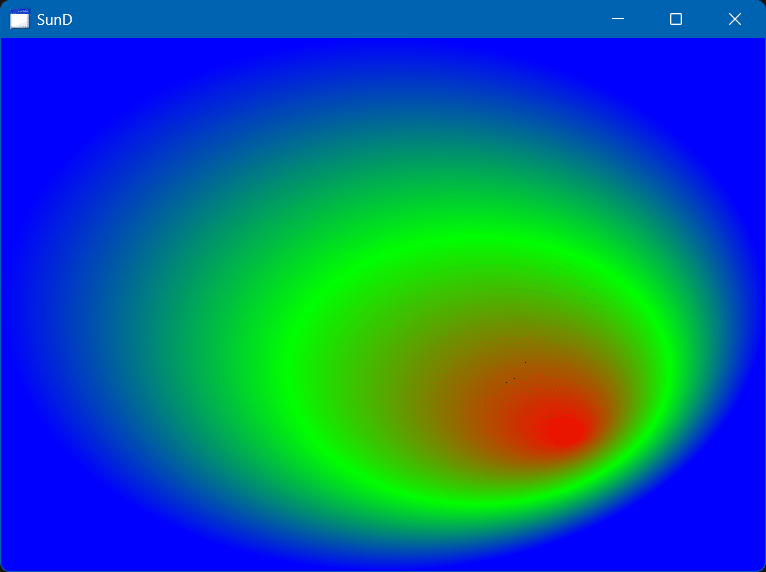Click the SunD title text
Viewport: 766px width, 572px height.
[55, 20]
